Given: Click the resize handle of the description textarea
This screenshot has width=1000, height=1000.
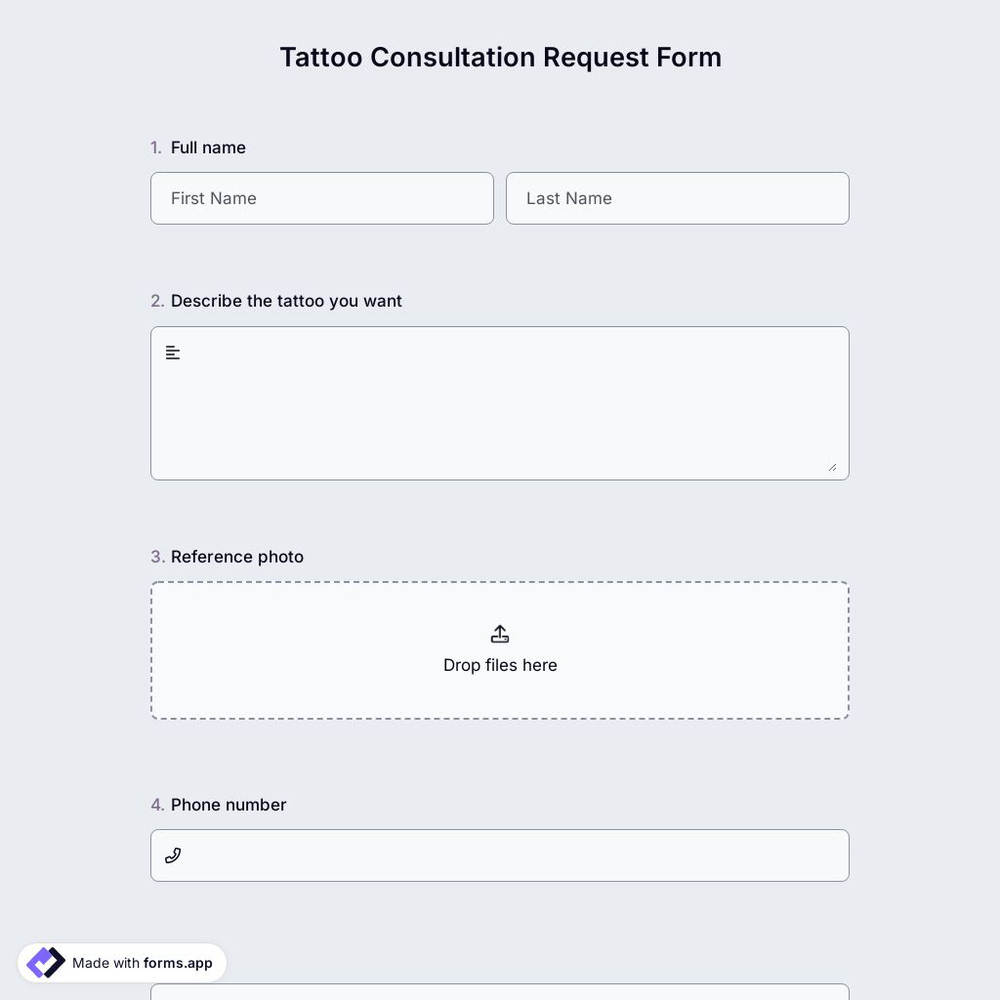Looking at the screenshot, I should point(833,465).
